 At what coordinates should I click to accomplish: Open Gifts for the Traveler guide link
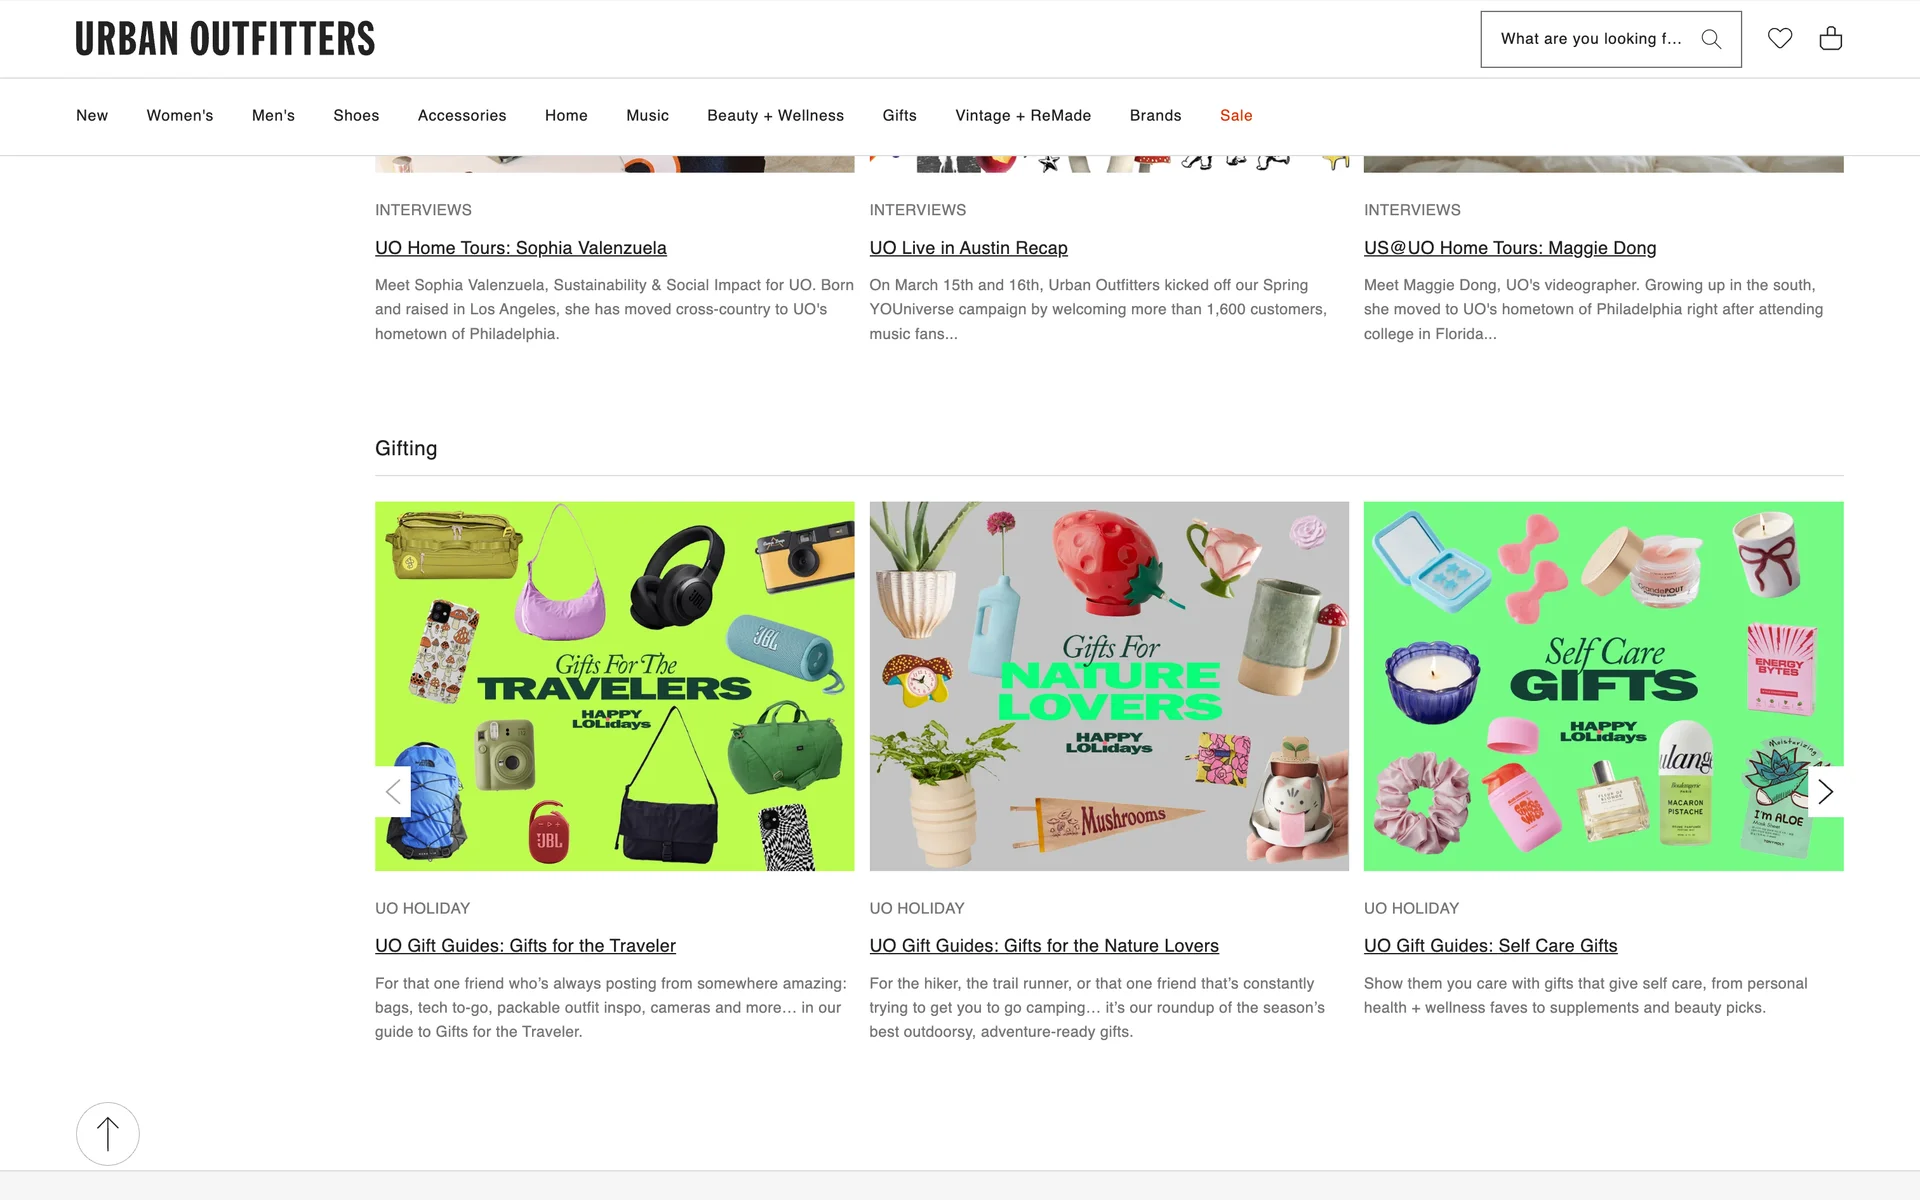tap(525, 946)
